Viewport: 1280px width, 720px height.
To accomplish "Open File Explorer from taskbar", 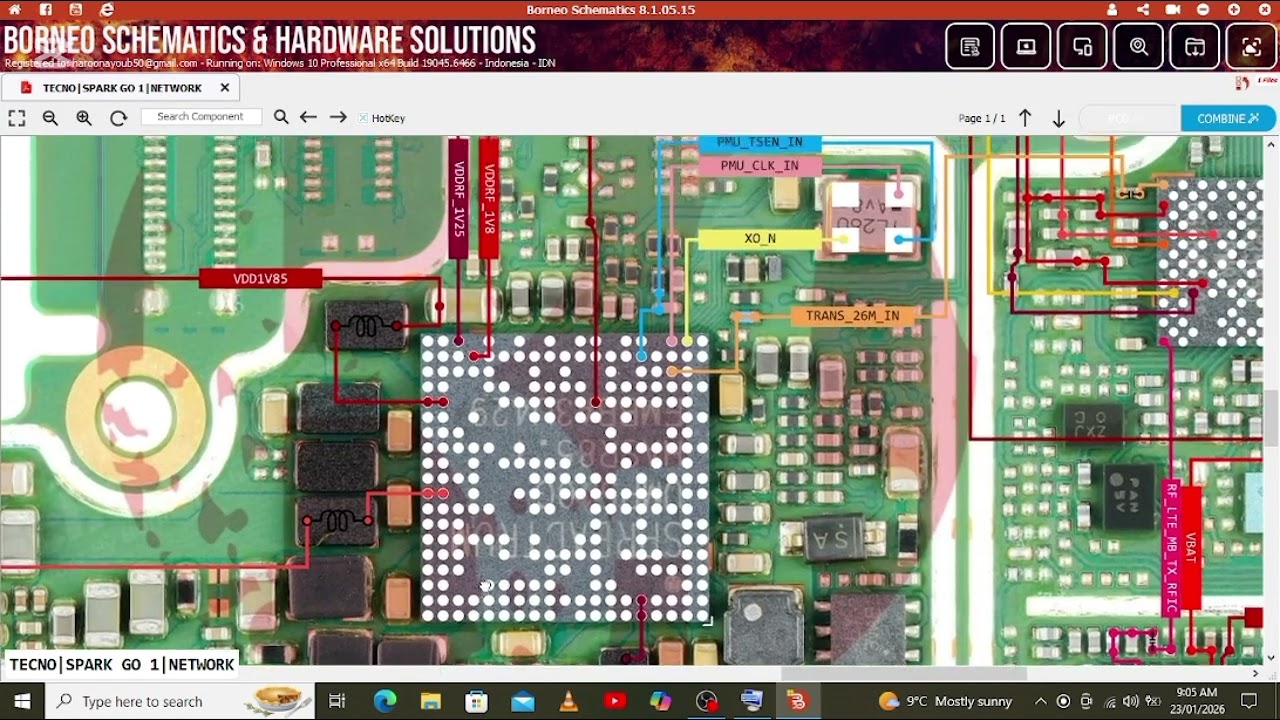I will point(431,701).
